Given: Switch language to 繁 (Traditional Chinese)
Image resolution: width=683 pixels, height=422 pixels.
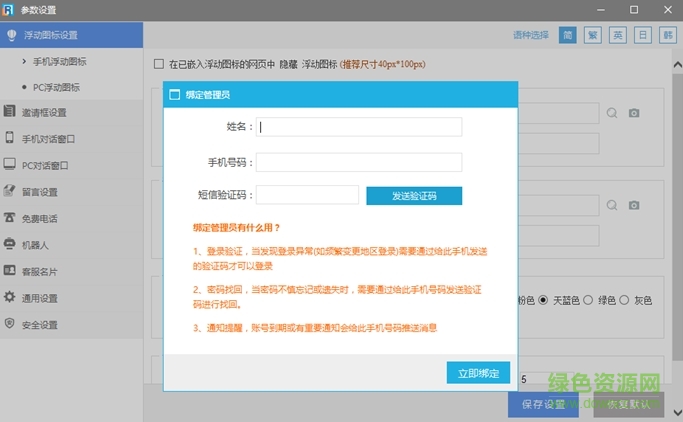Looking at the screenshot, I should [x=593, y=36].
